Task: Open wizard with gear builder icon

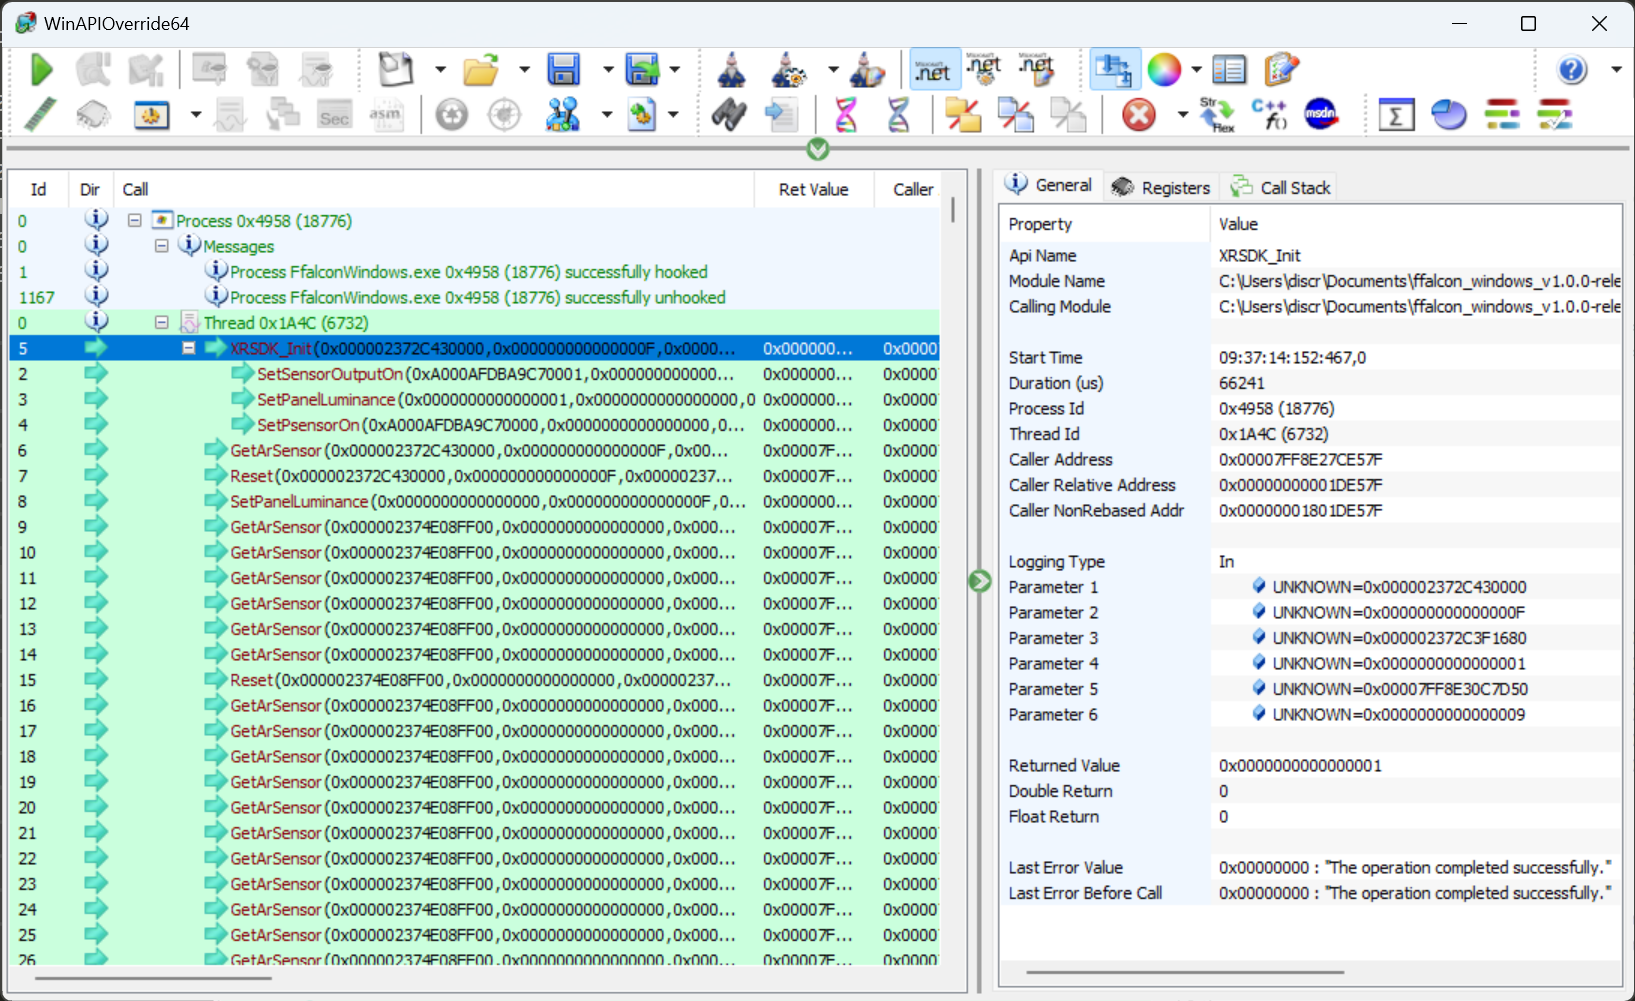Action: pyautogui.click(x=790, y=70)
